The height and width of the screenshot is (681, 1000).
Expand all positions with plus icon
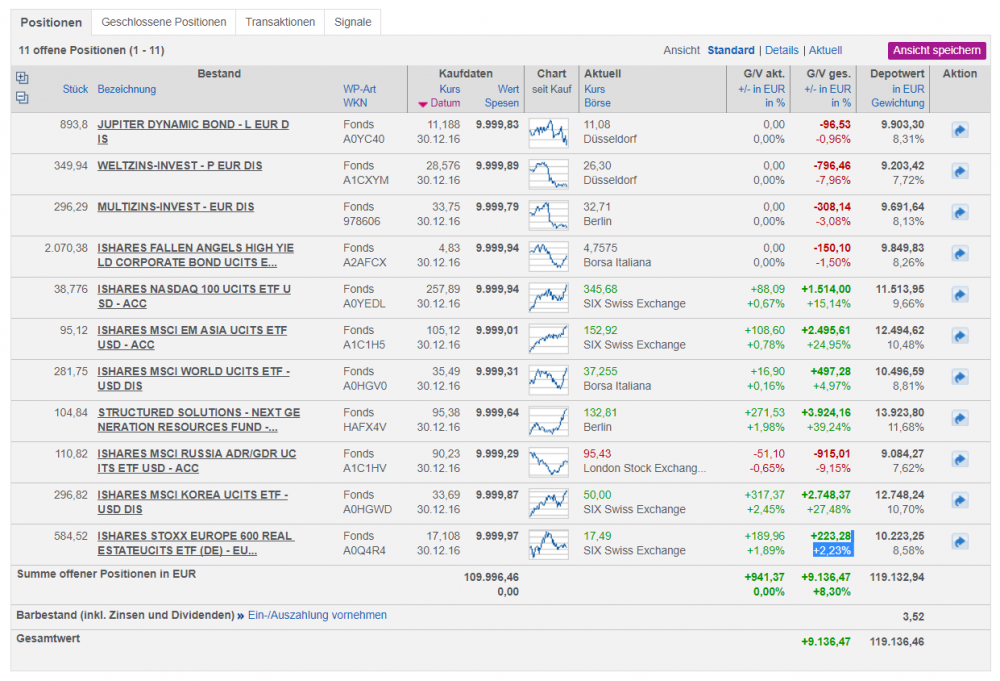23,78
